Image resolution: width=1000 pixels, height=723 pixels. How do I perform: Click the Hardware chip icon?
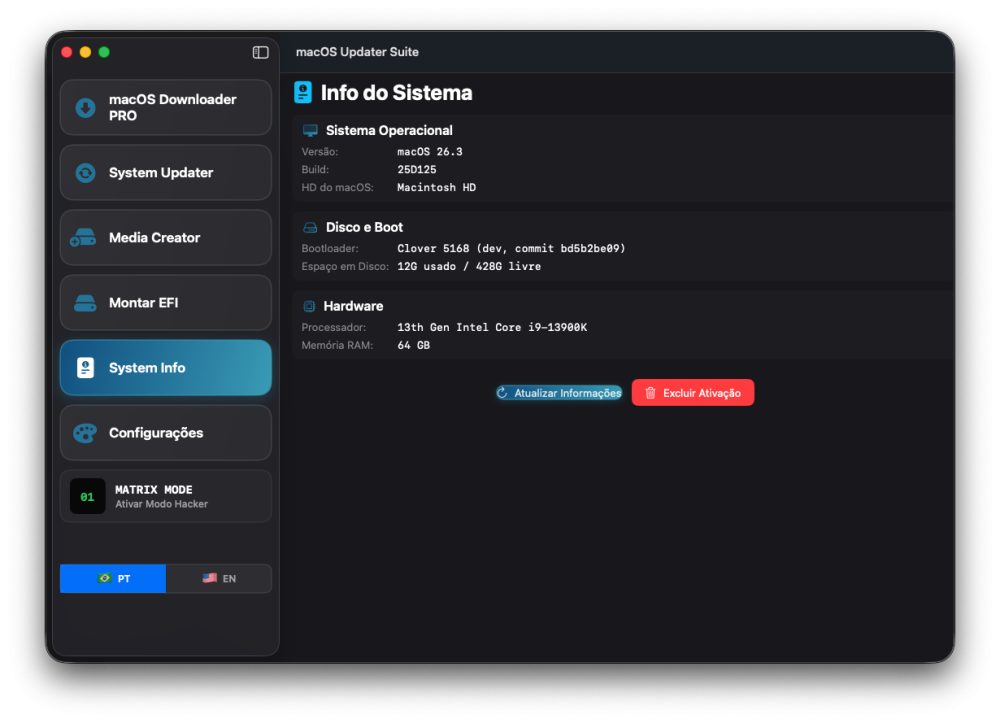coord(309,307)
